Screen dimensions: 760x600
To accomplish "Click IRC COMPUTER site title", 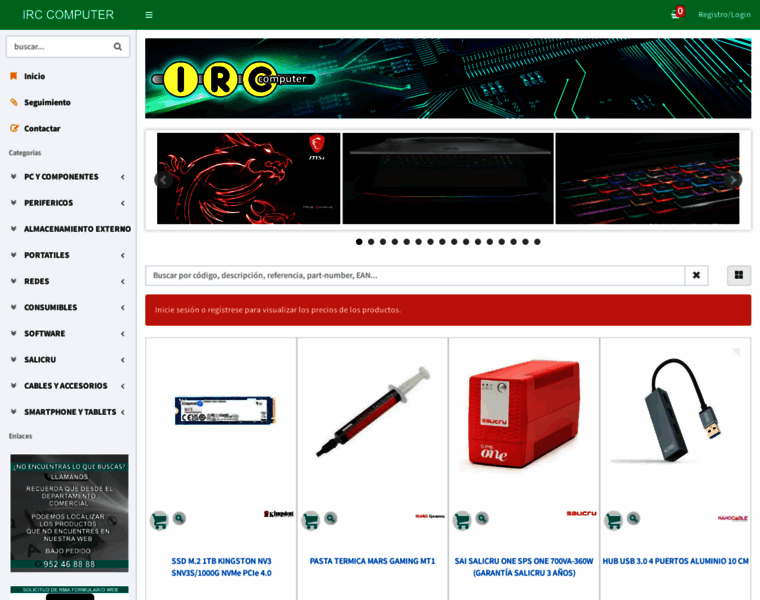I will [68, 15].
